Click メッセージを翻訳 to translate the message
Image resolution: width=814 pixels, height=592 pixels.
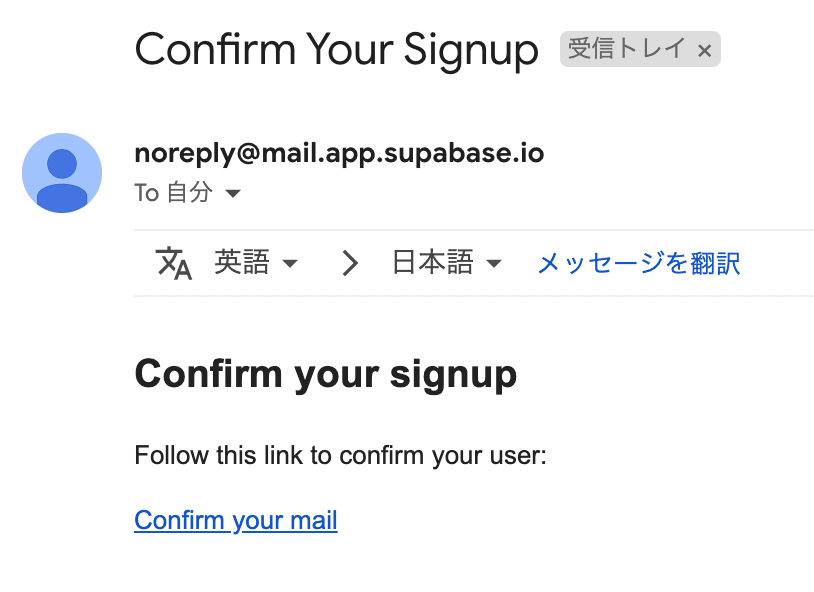pos(639,263)
